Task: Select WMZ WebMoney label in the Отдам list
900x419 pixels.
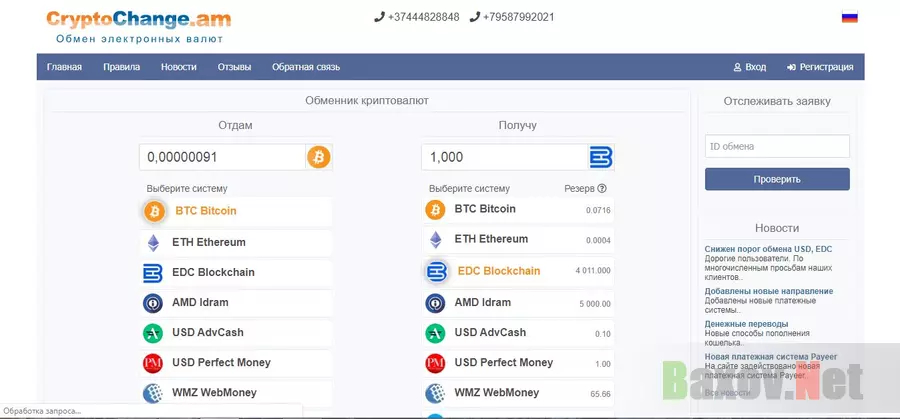Action: click(215, 393)
